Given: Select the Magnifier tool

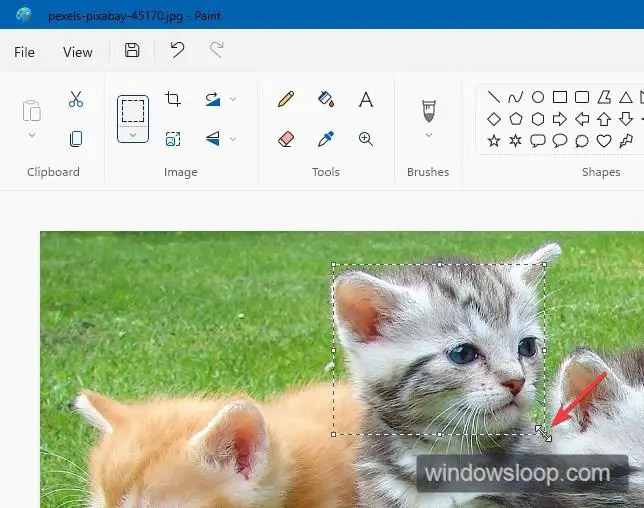Looking at the screenshot, I should coord(366,139).
